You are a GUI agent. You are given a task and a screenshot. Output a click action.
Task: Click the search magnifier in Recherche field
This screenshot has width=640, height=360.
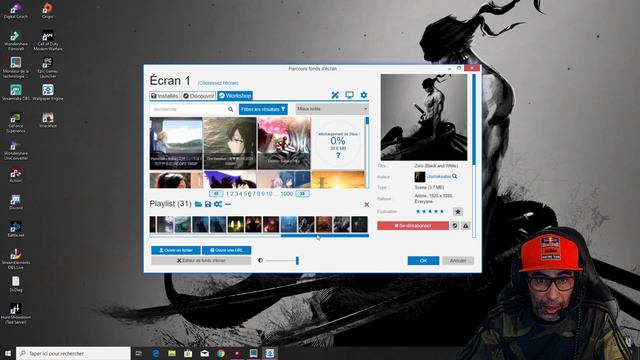[x=231, y=109]
